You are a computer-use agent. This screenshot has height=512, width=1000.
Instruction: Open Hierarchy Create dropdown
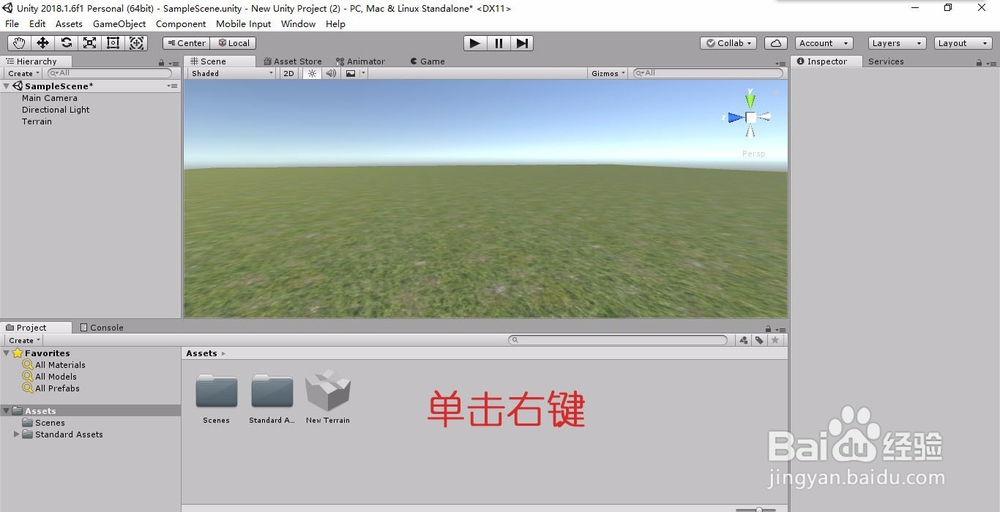coord(24,73)
